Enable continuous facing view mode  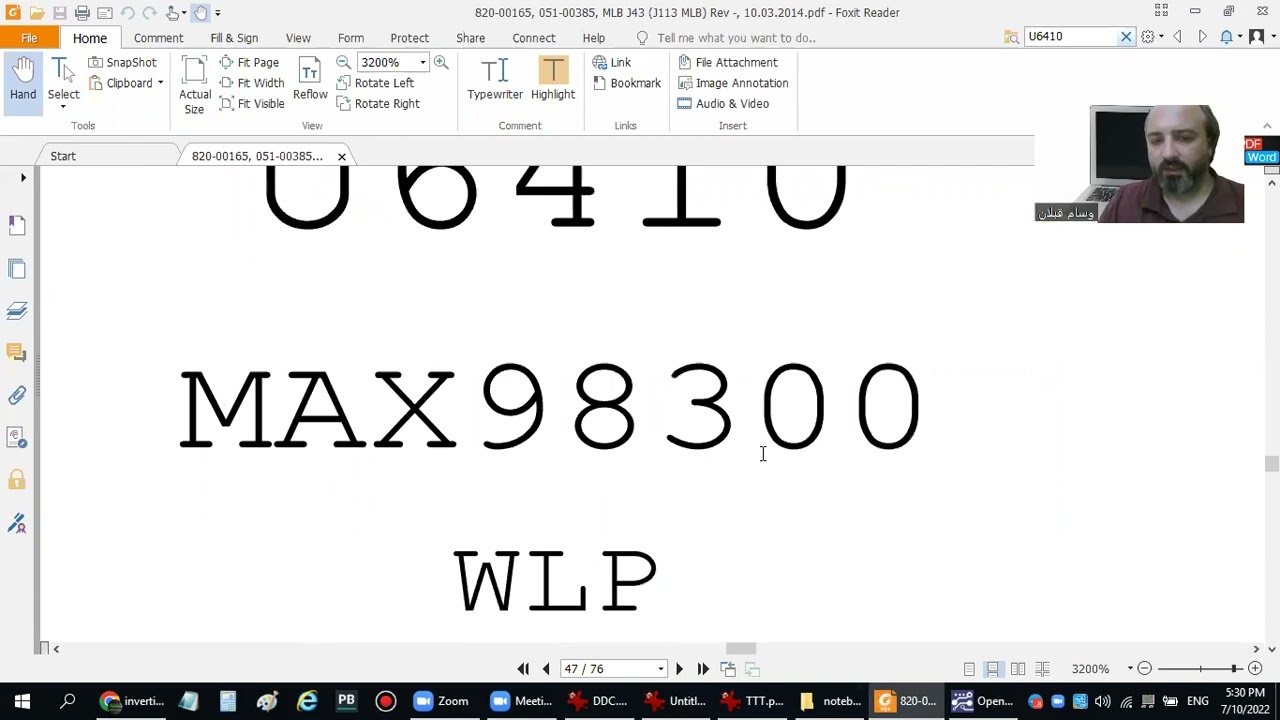coord(1042,669)
